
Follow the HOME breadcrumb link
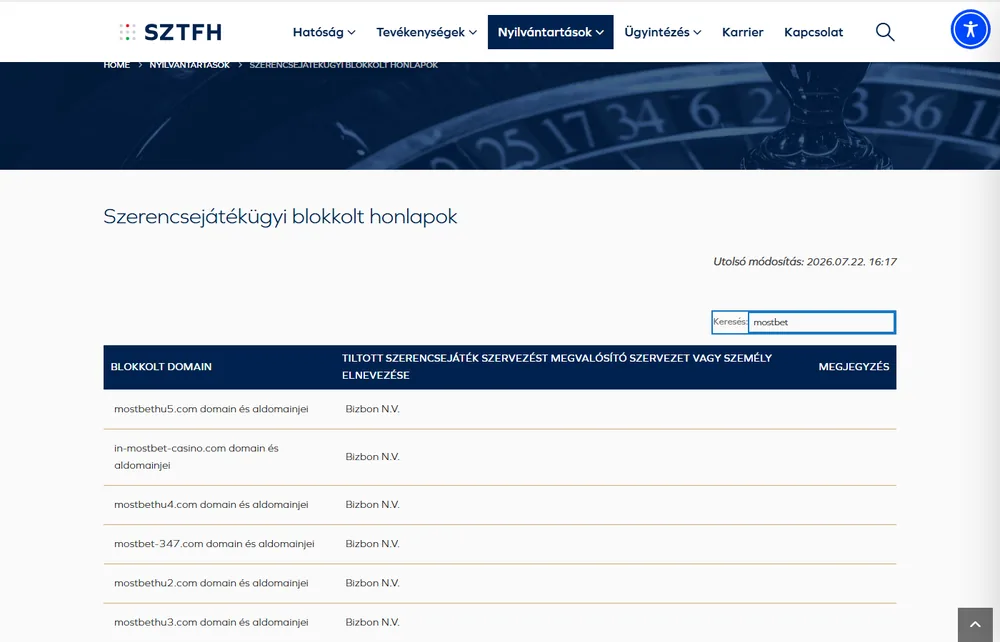(117, 65)
